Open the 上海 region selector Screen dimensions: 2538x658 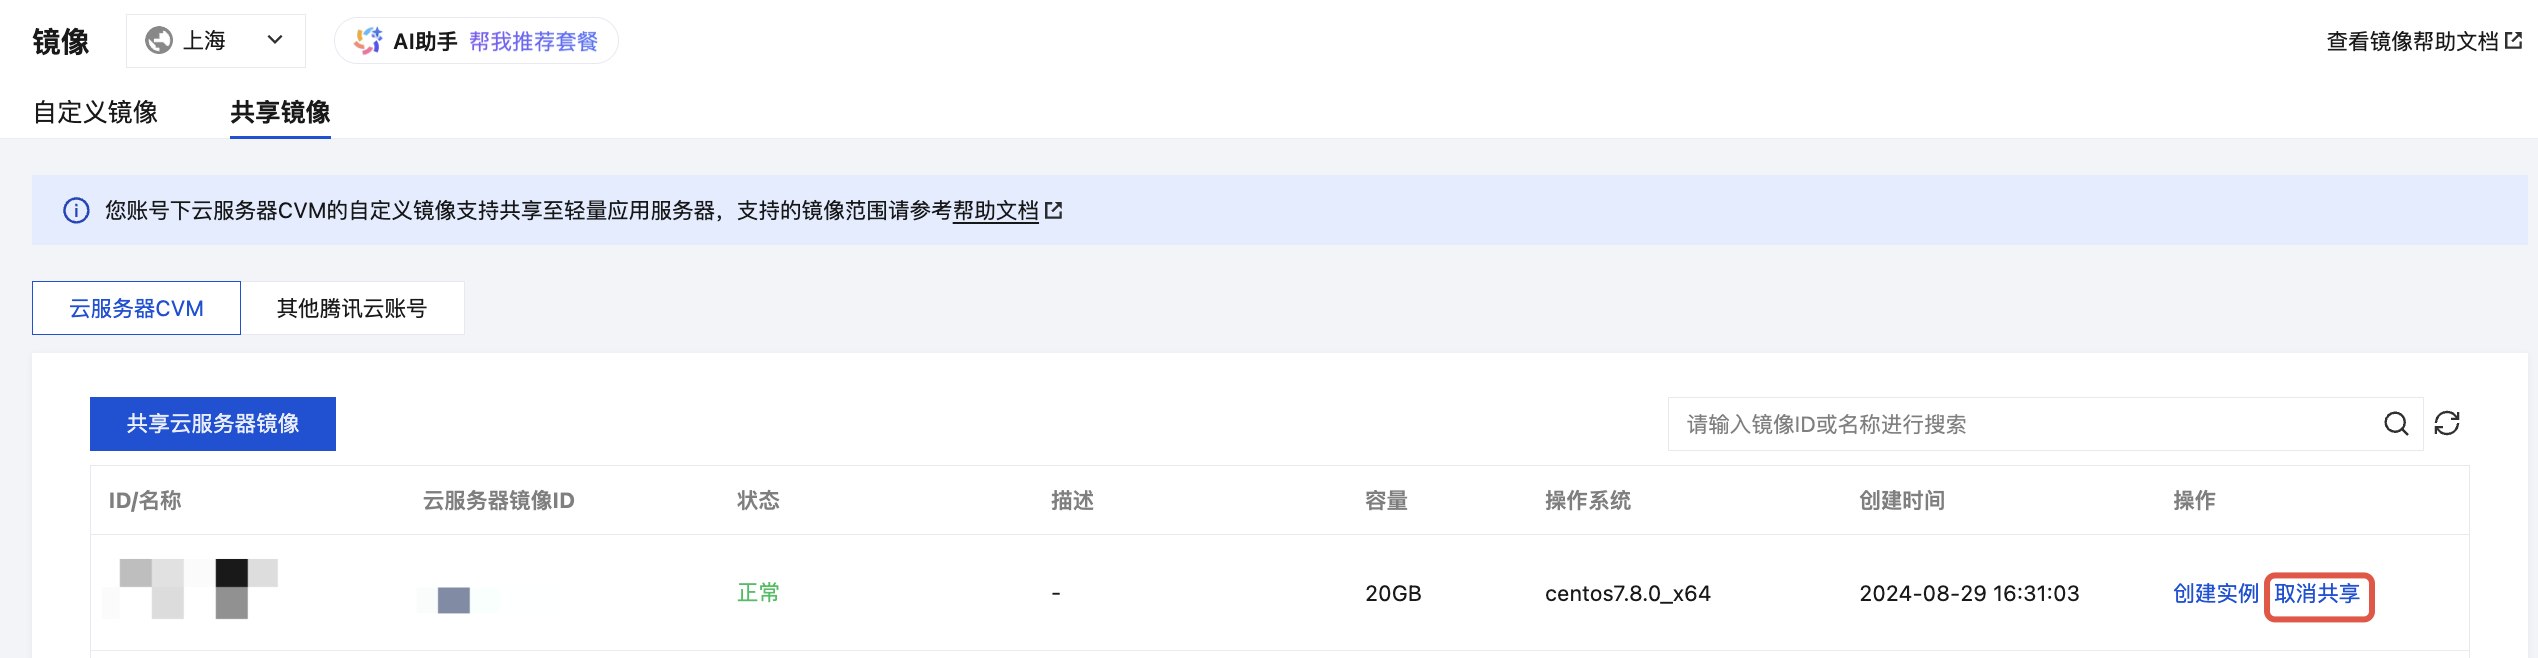(x=216, y=41)
